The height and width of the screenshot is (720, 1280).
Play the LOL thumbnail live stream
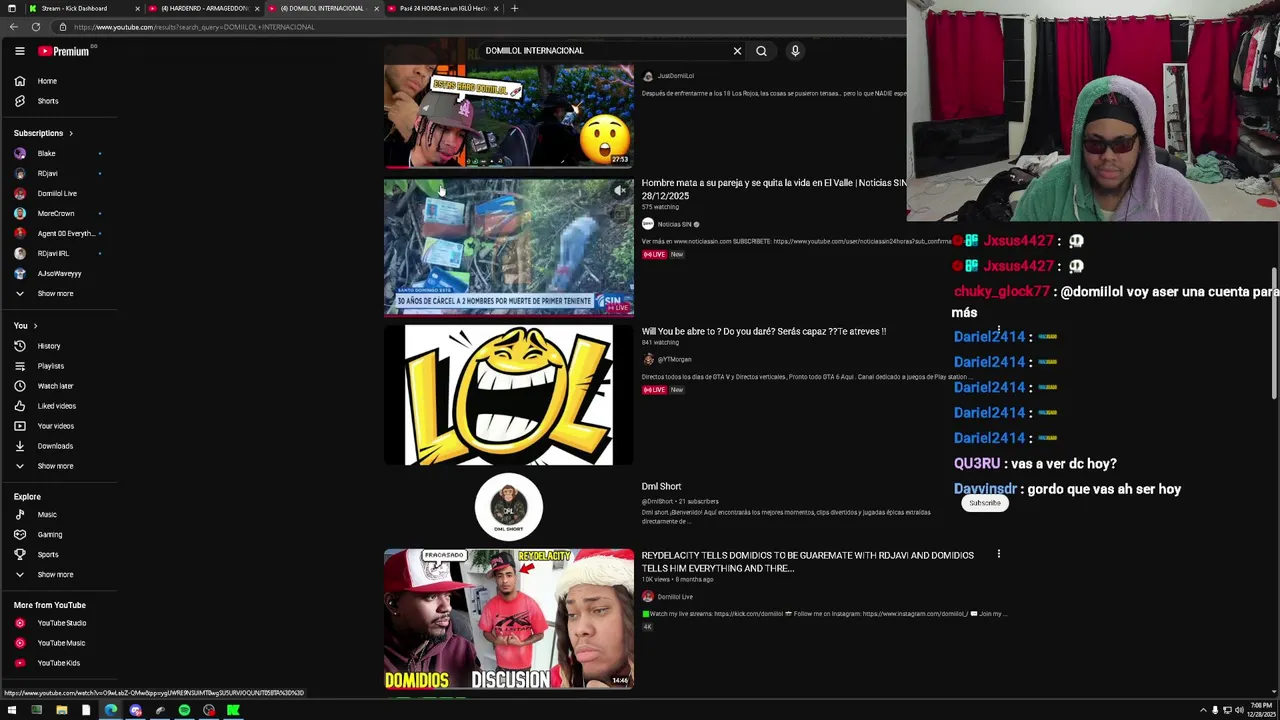(x=508, y=395)
